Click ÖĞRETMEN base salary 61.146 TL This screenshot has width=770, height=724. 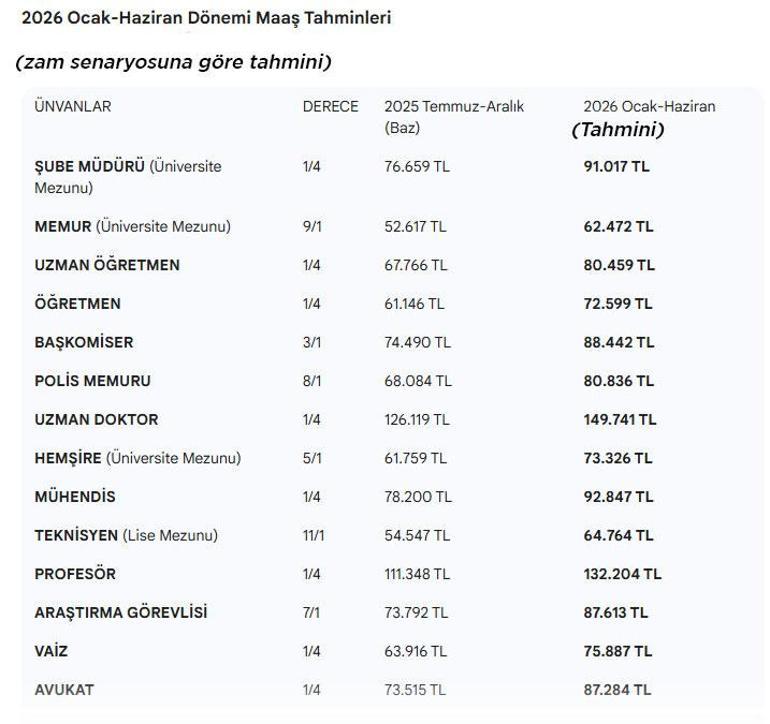pyautogui.click(x=414, y=303)
